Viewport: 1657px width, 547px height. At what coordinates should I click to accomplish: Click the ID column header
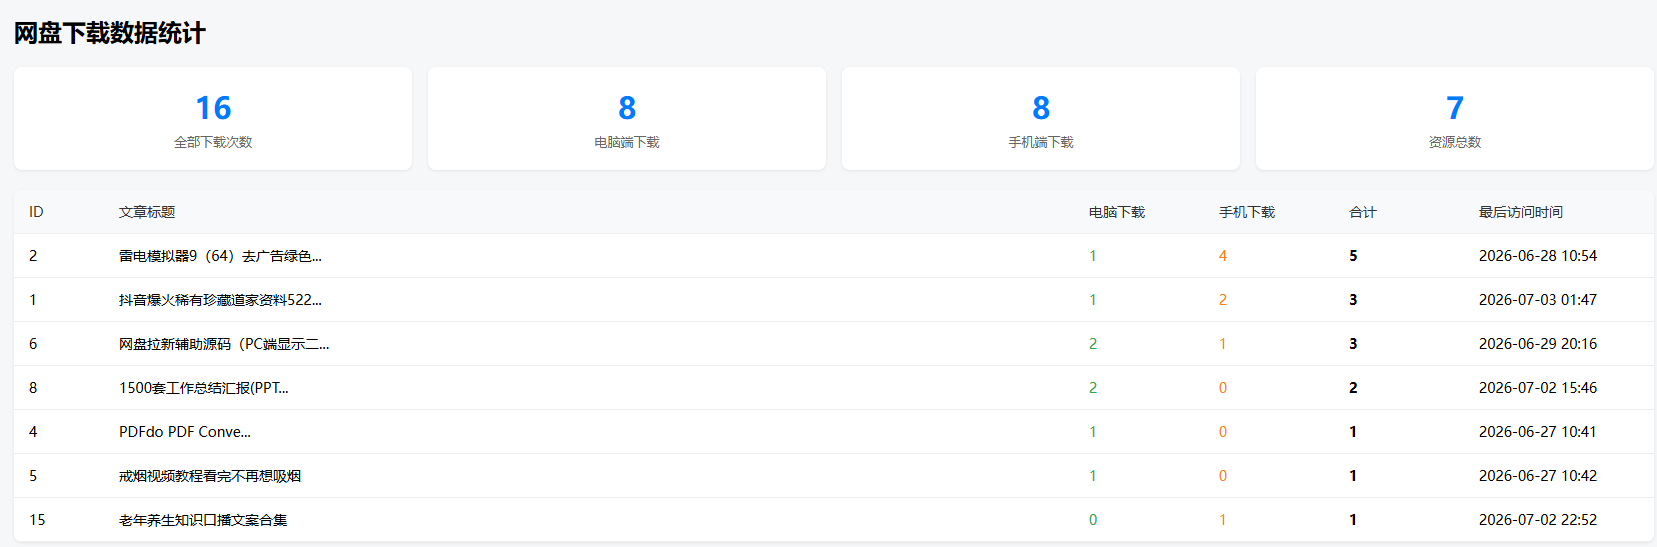click(x=36, y=212)
